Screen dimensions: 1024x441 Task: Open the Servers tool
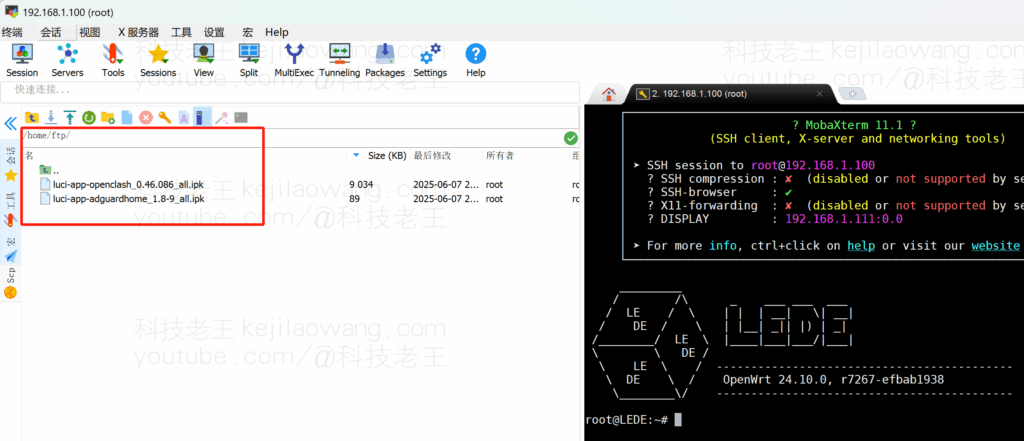pos(67,61)
